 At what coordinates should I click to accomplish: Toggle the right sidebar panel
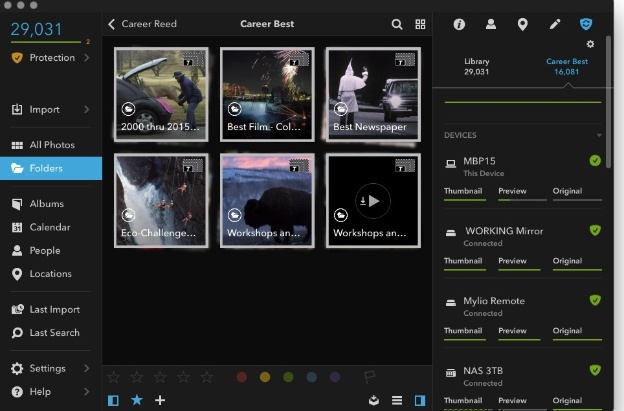[x=420, y=400]
